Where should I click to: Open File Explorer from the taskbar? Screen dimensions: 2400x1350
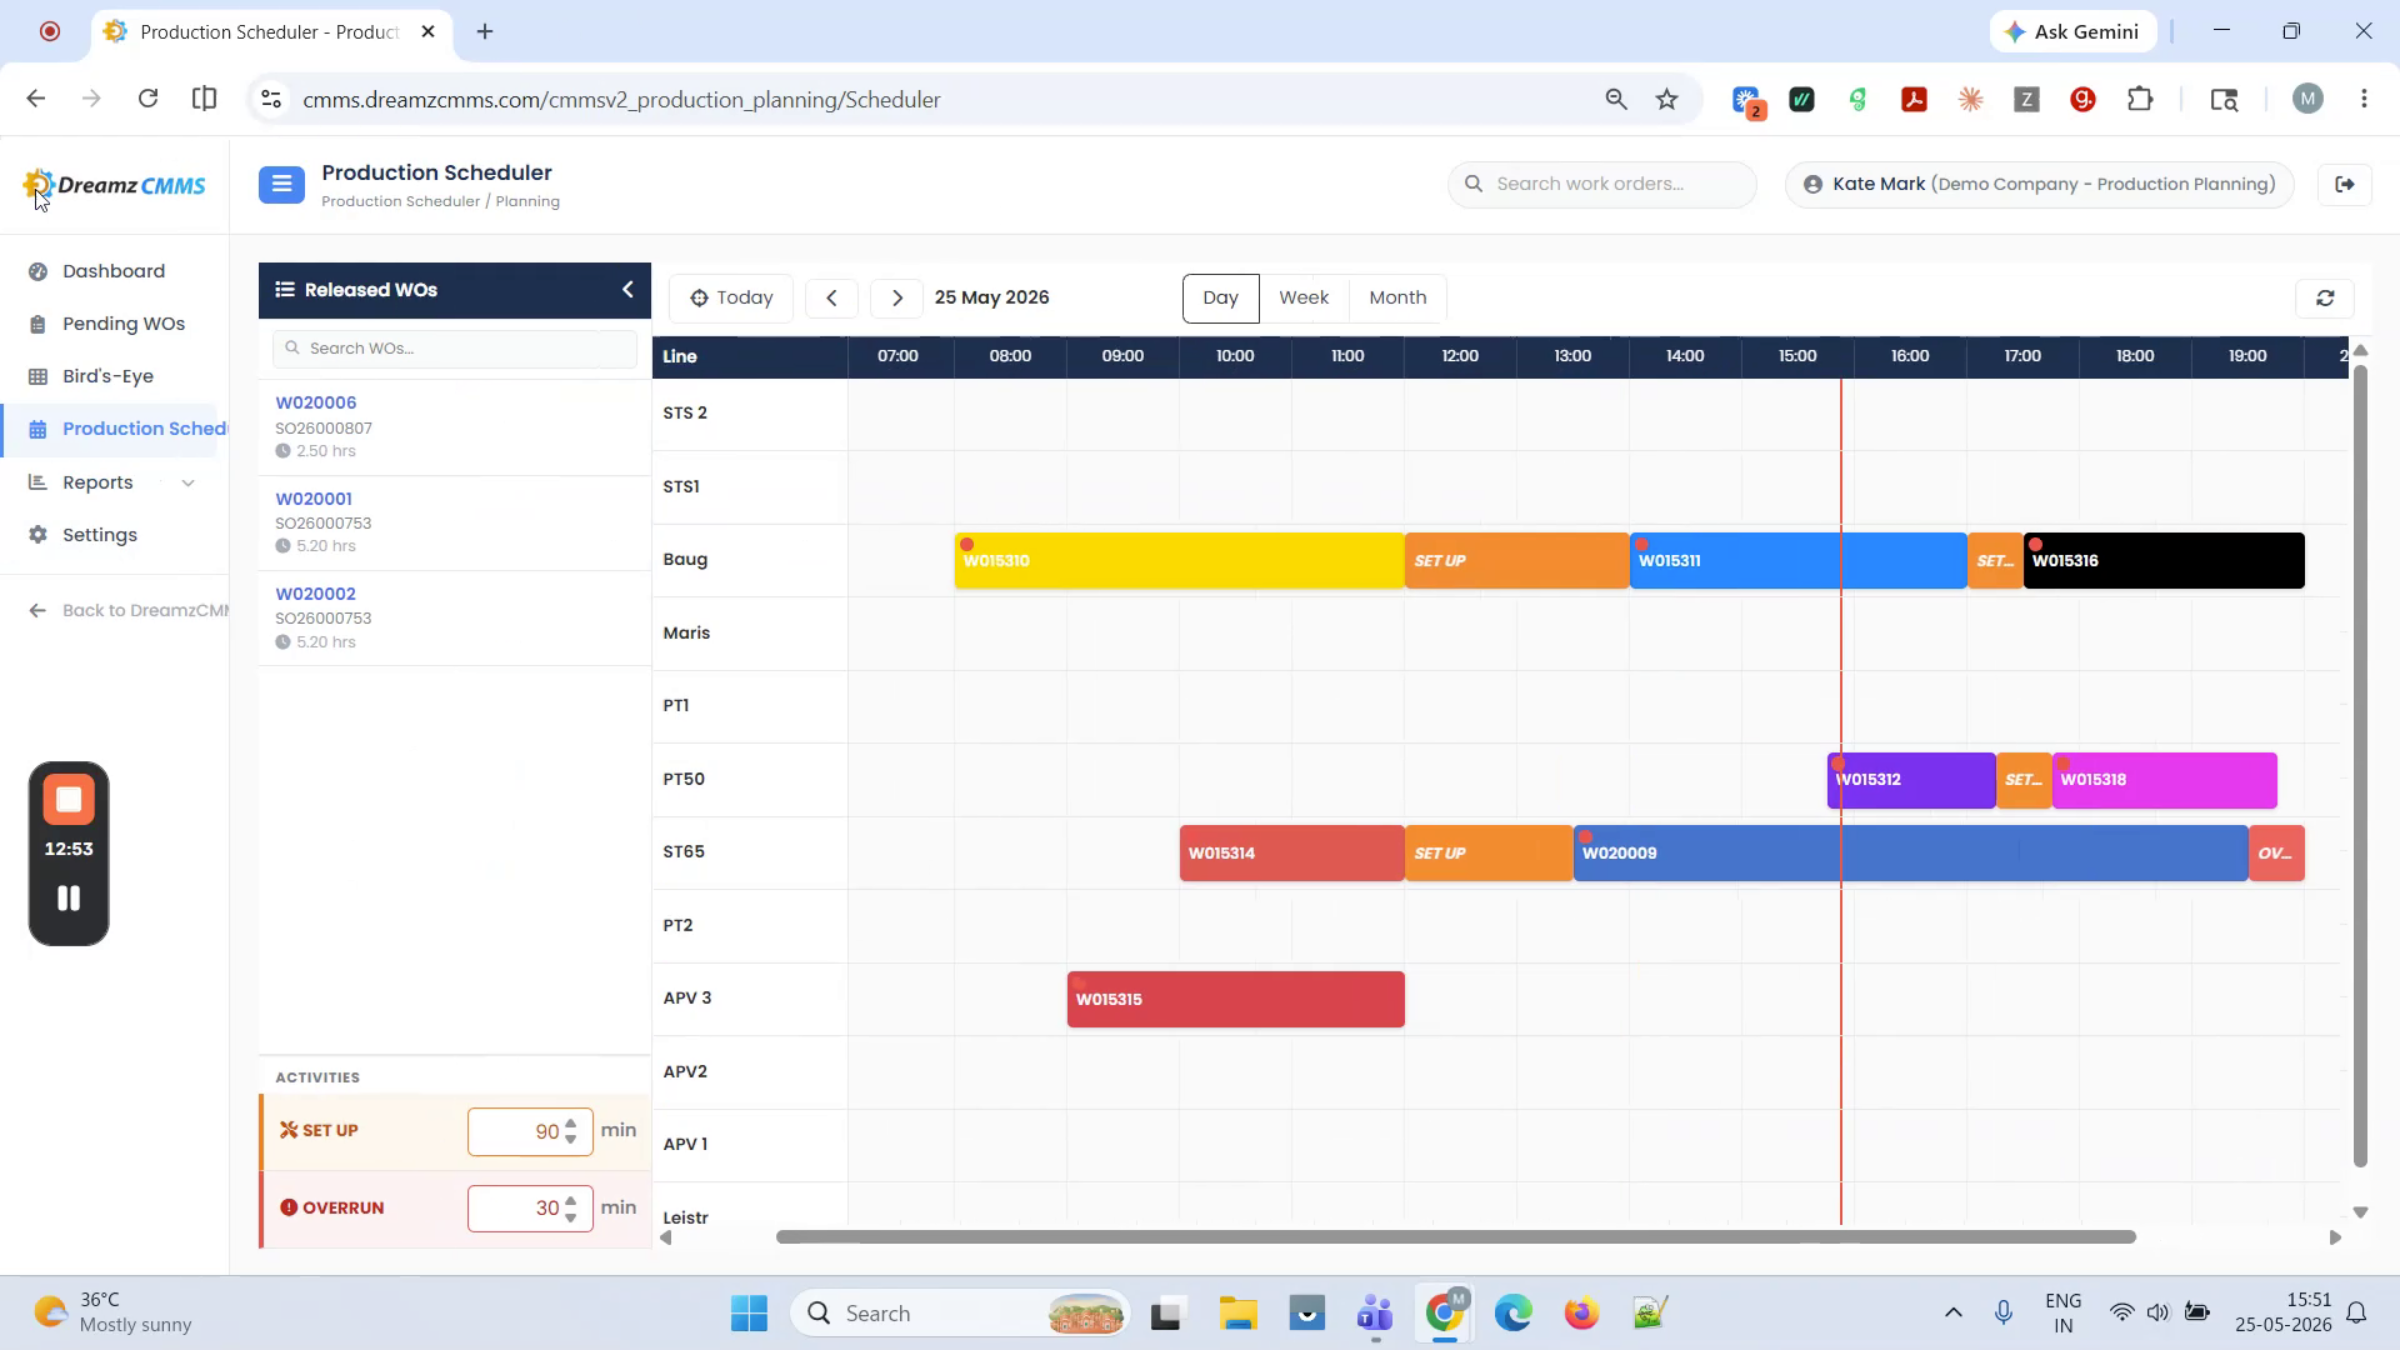(1238, 1313)
